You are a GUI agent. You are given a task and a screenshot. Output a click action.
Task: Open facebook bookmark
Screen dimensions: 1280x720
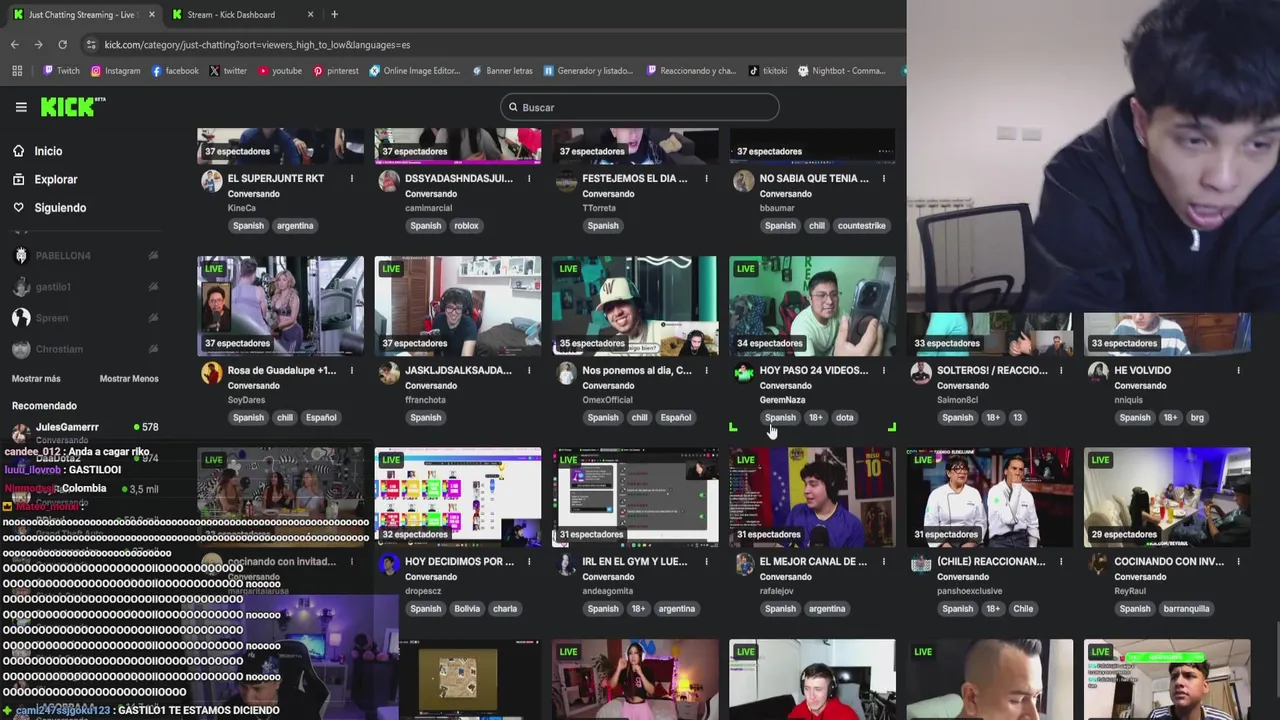tap(175, 71)
